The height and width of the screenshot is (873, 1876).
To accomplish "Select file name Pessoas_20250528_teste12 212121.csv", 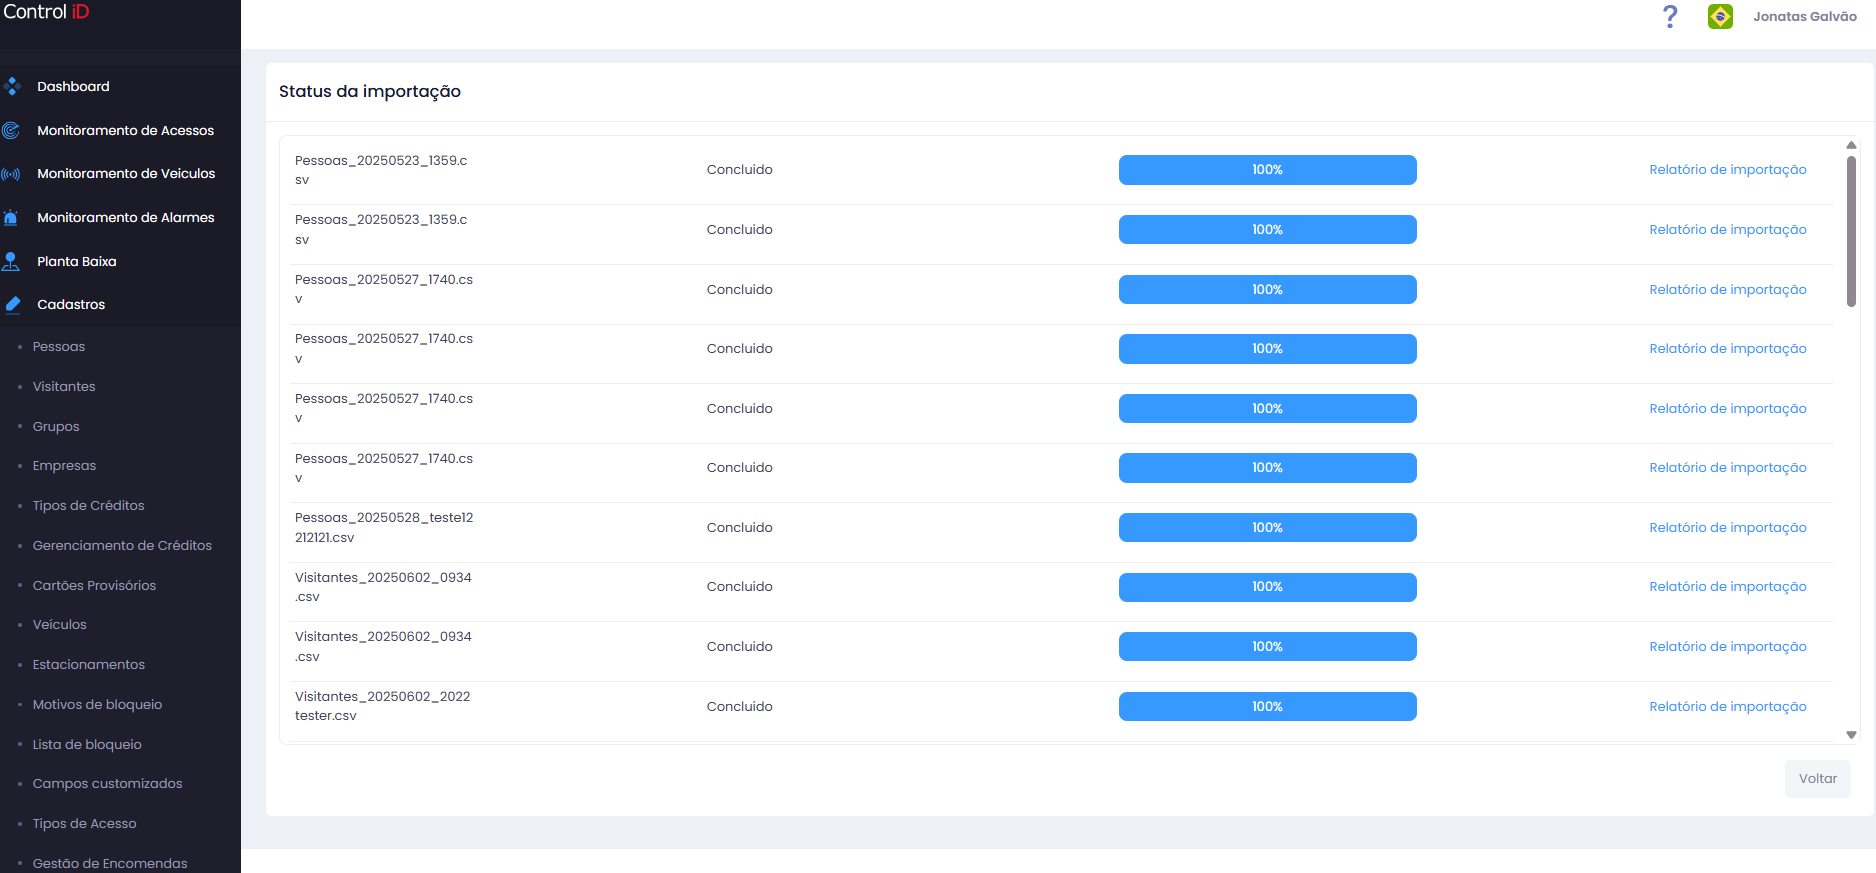I will coord(384,528).
